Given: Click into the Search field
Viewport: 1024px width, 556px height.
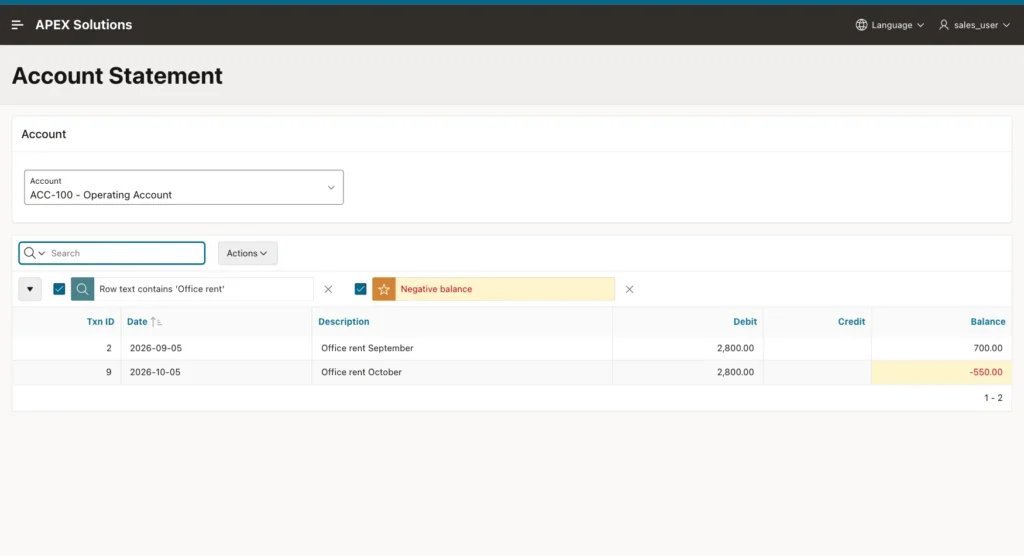Looking at the screenshot, I should pyautogui.click(x=126, y=253).
